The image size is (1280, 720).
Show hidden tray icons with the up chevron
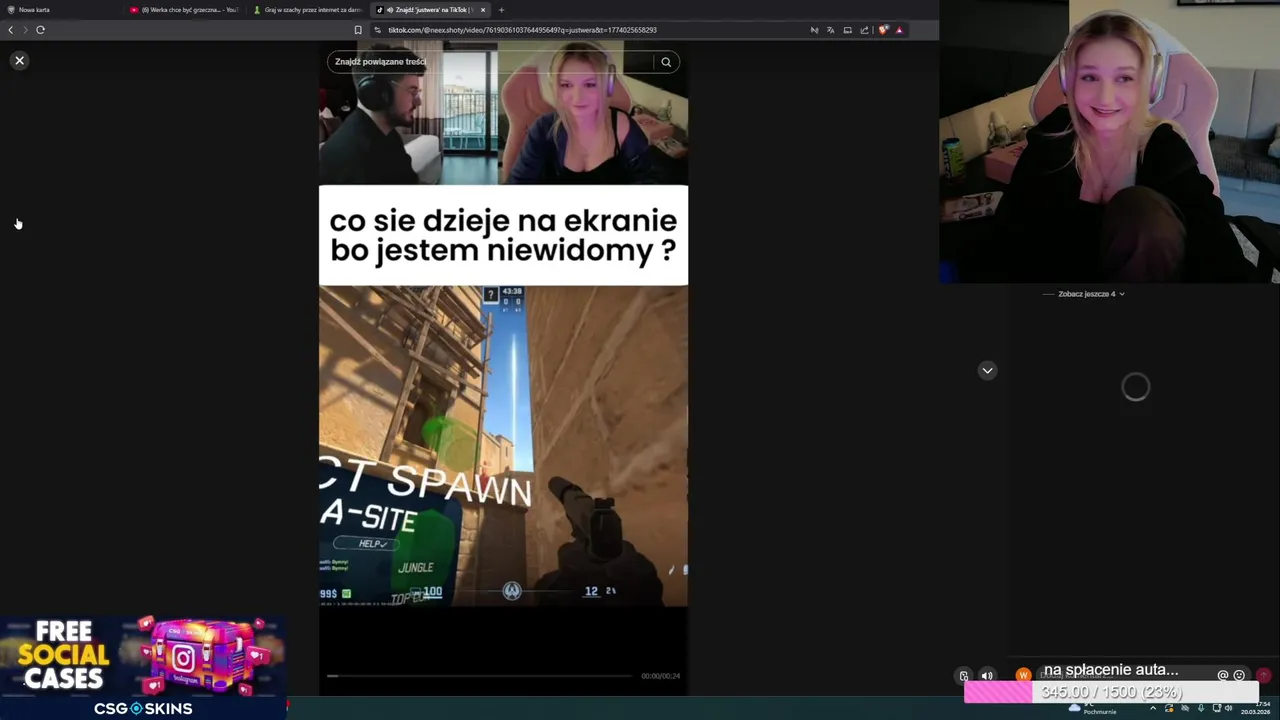(1152, 708)
